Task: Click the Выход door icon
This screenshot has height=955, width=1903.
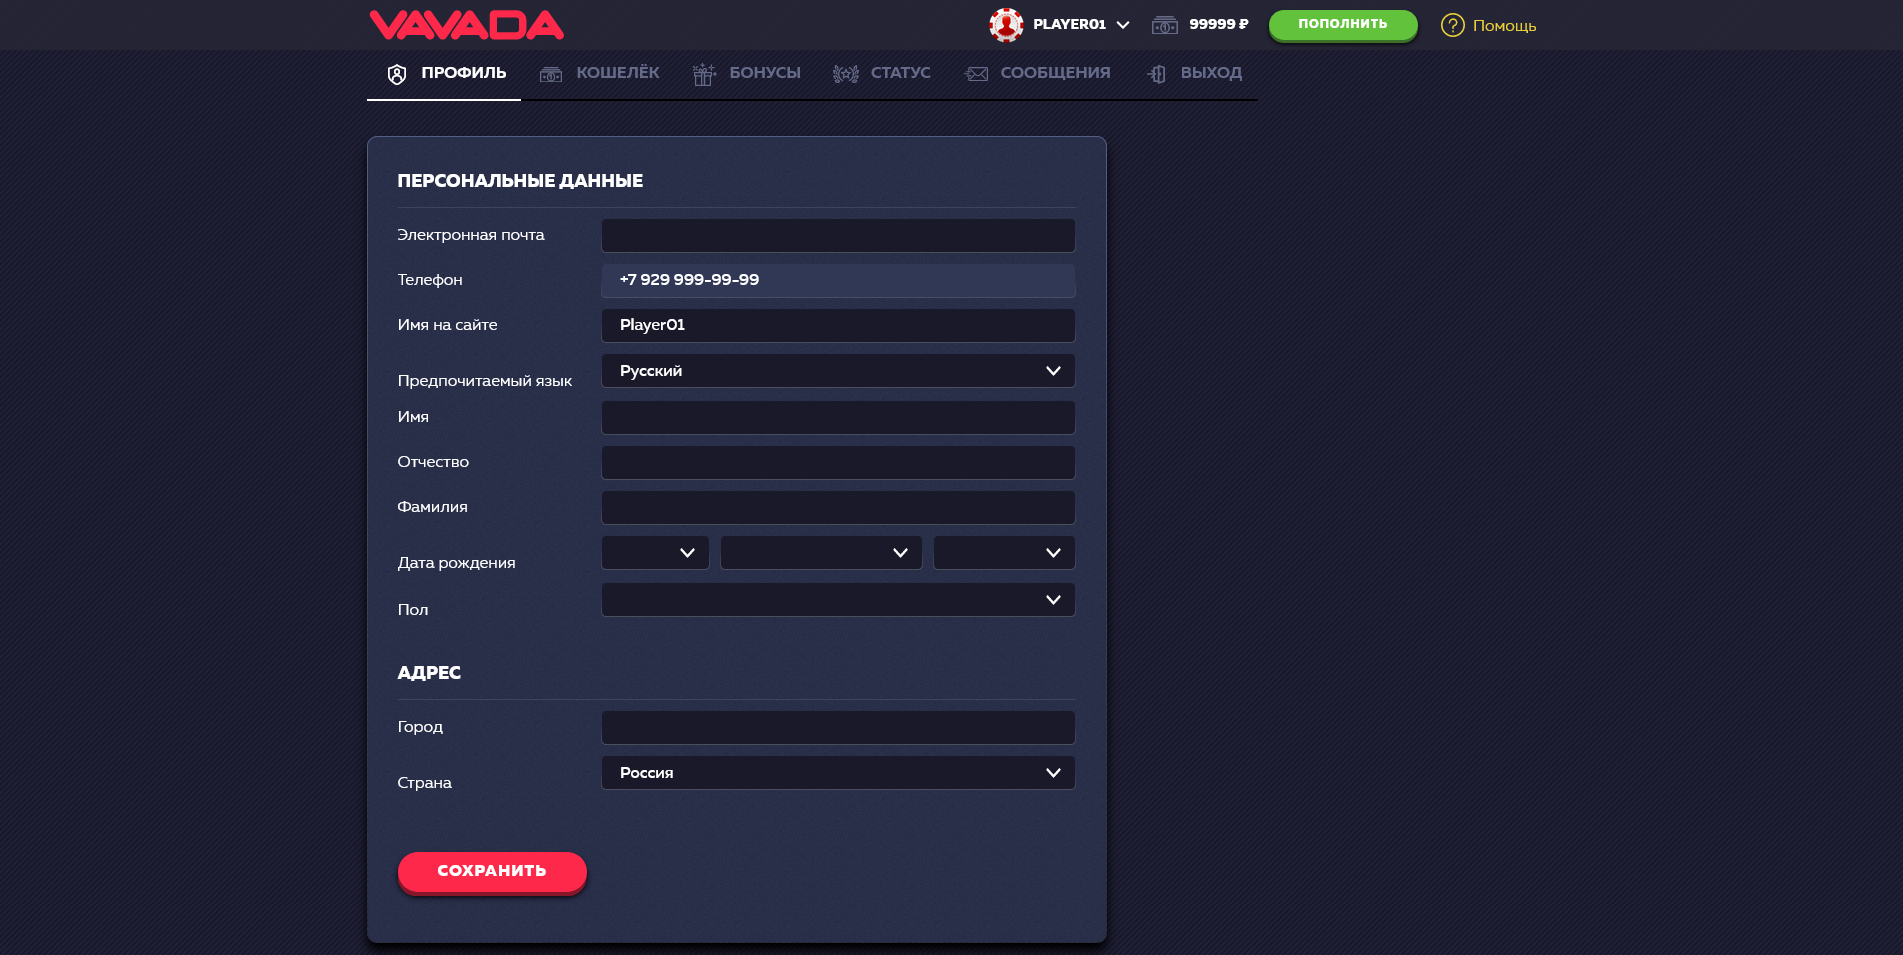Action: (x=1157, y=74)
